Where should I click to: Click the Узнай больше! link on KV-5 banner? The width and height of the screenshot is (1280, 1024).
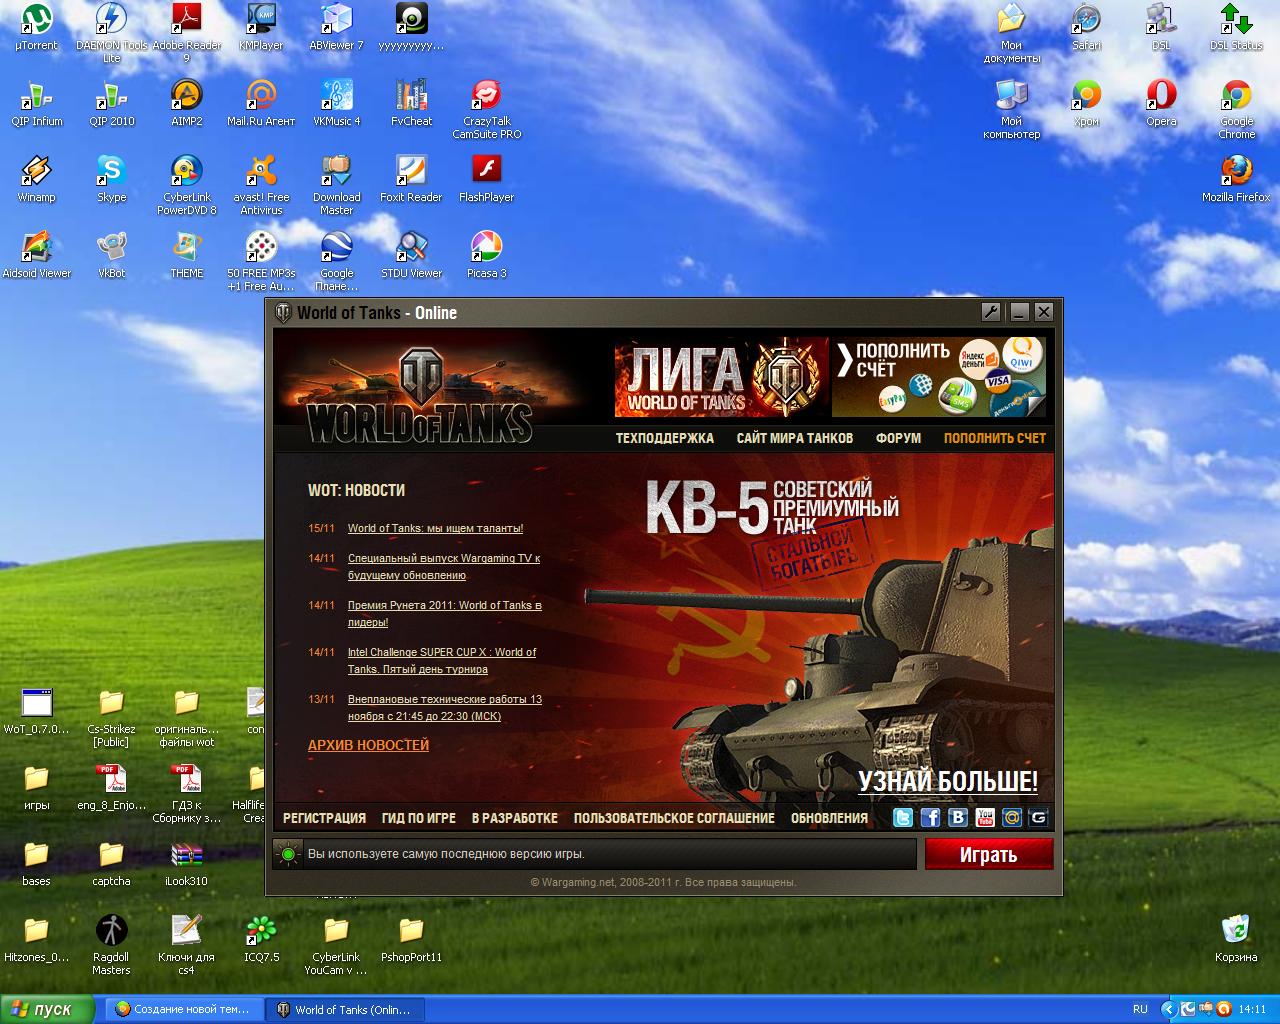948,781
